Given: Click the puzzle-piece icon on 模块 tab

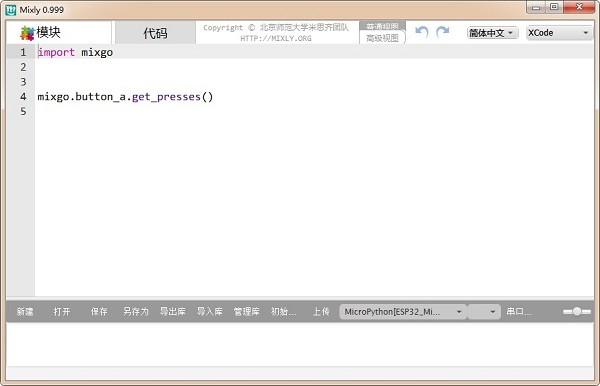Looking at the screenshot, I should pos(27,33).
